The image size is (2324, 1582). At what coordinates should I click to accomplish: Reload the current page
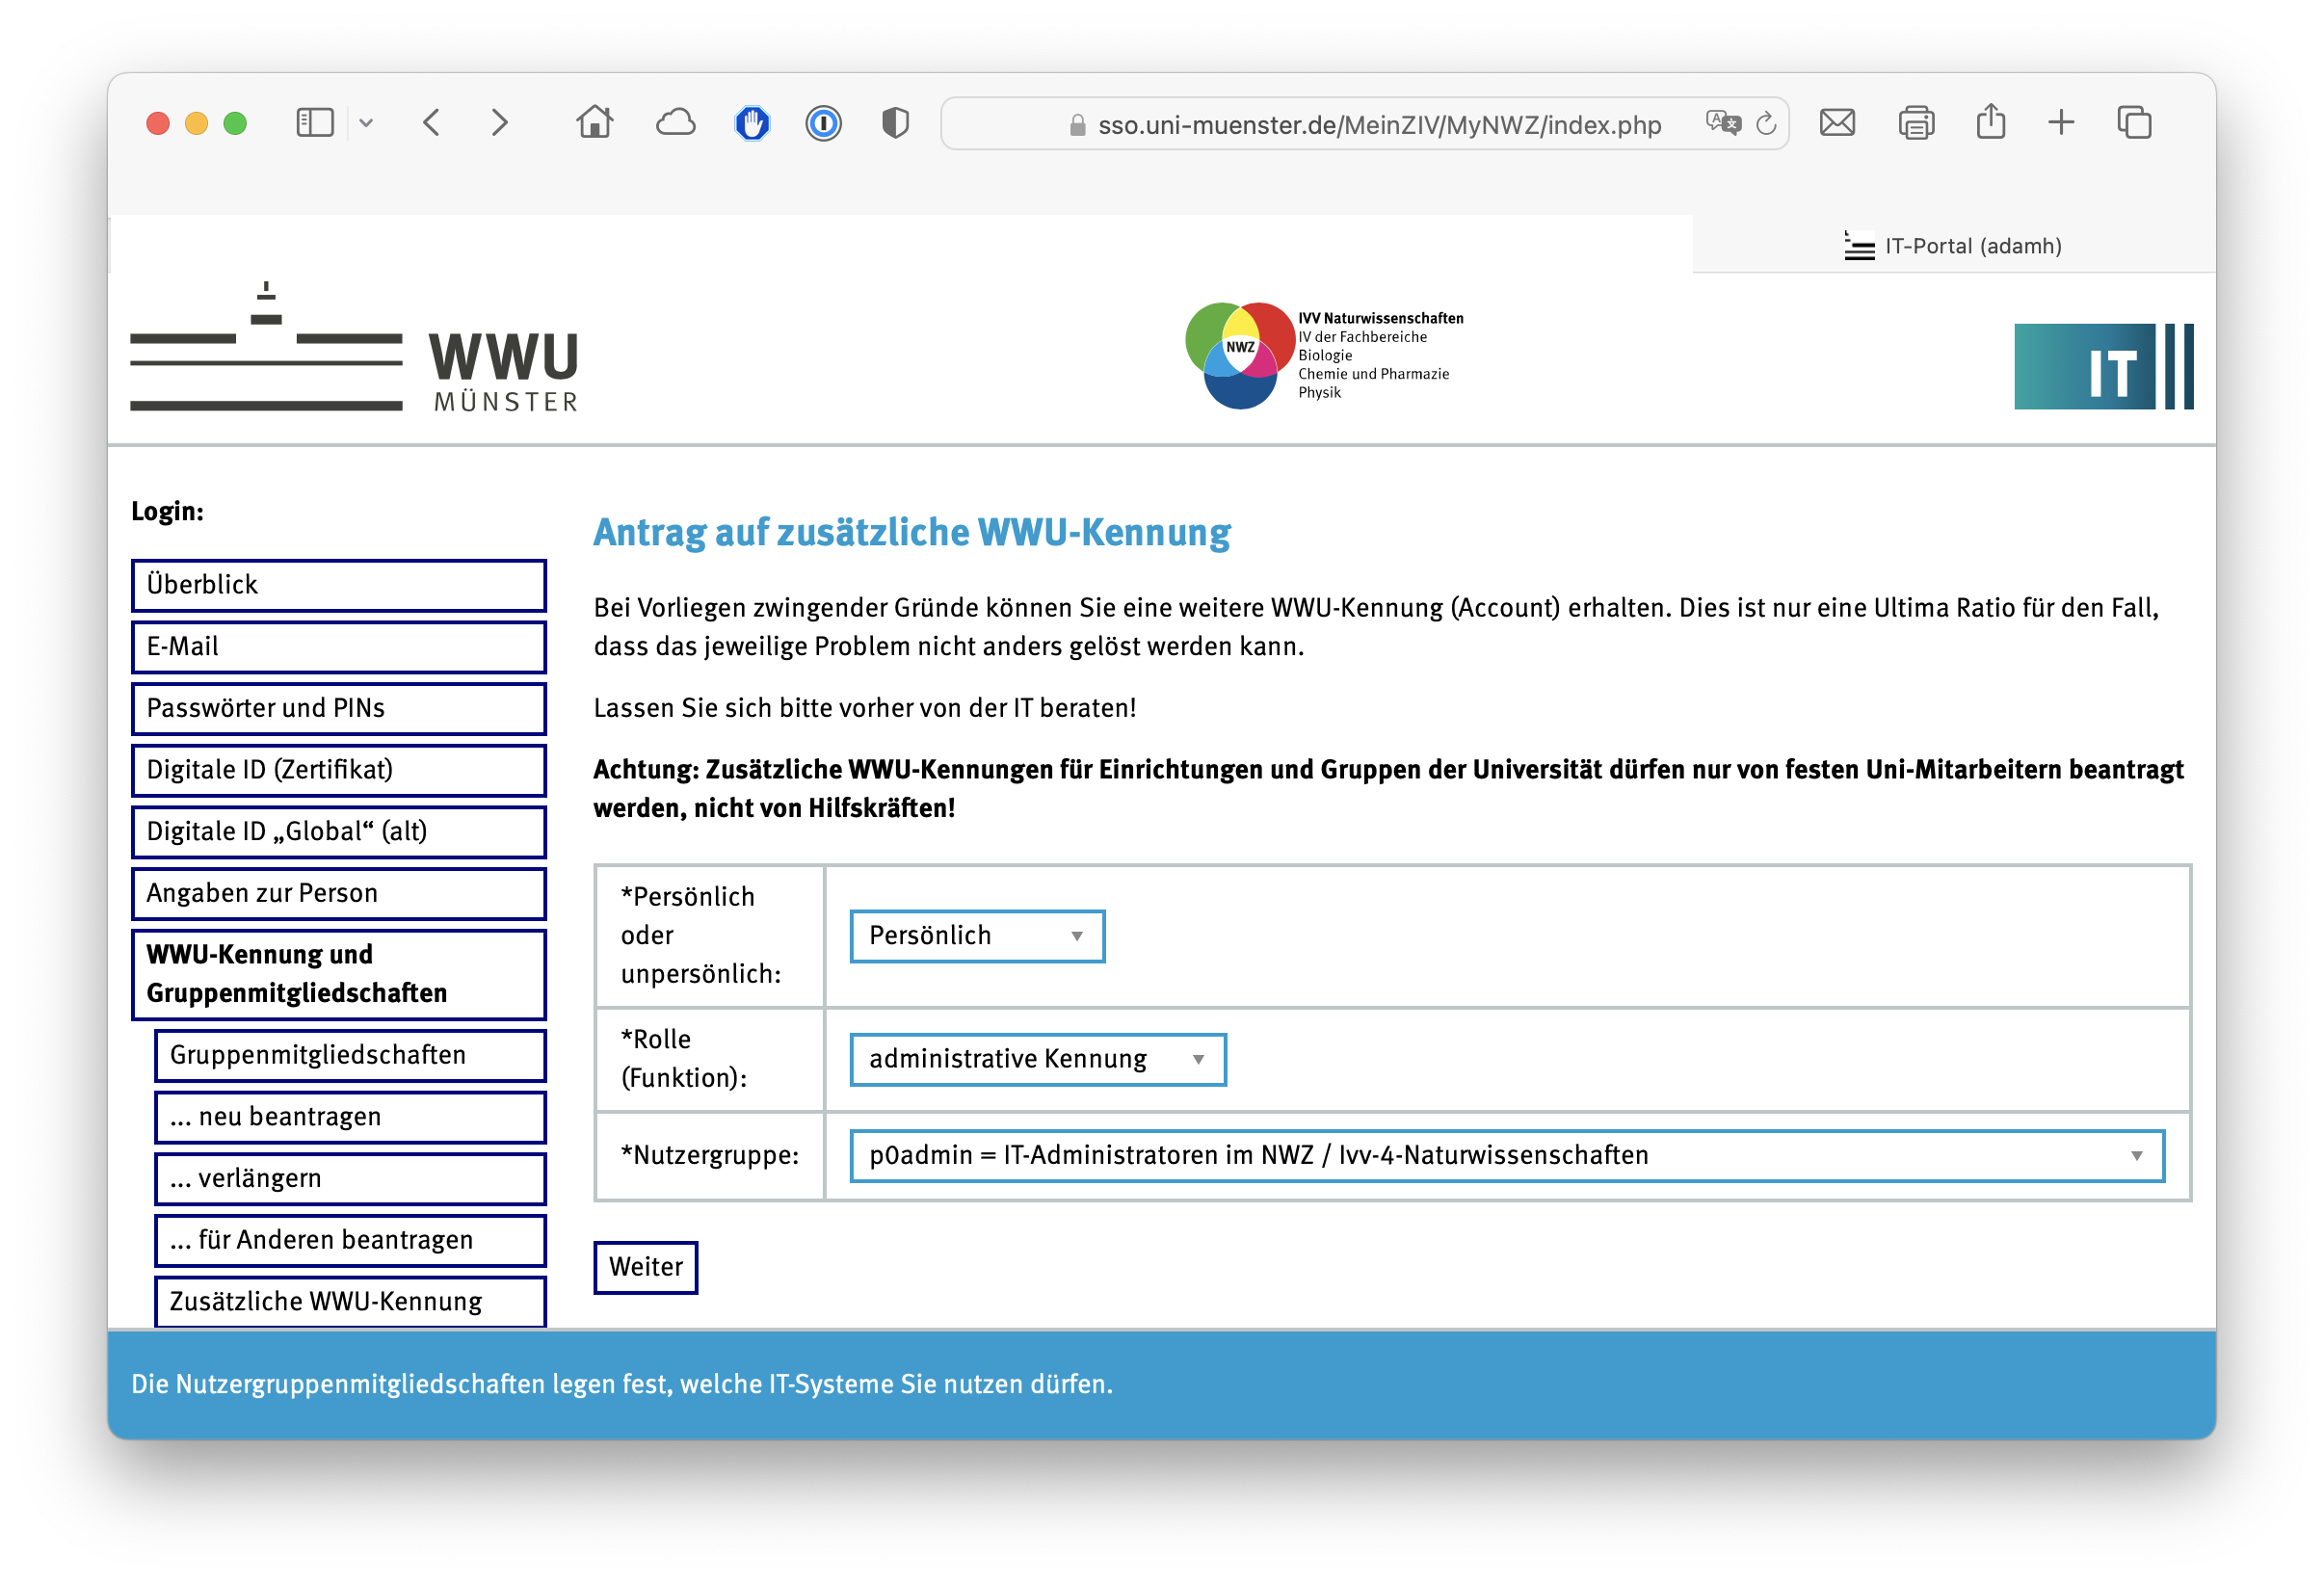[1766, 123]
